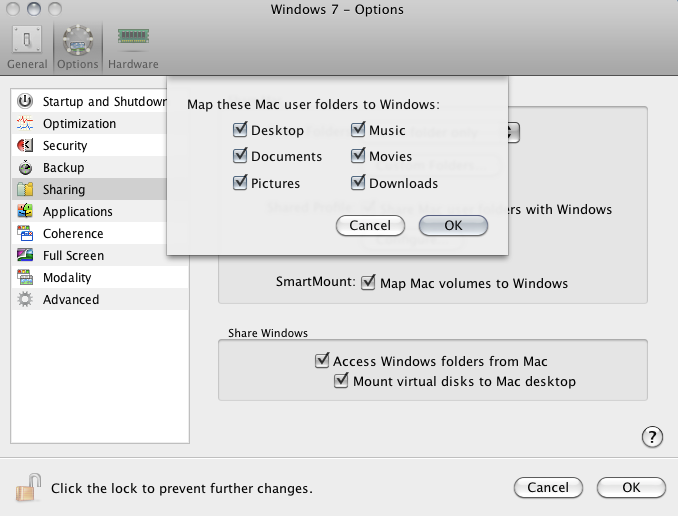This screenshot has width=678, height=516.
Task: Click the Advanced gear icon
Action: (25, 299)
